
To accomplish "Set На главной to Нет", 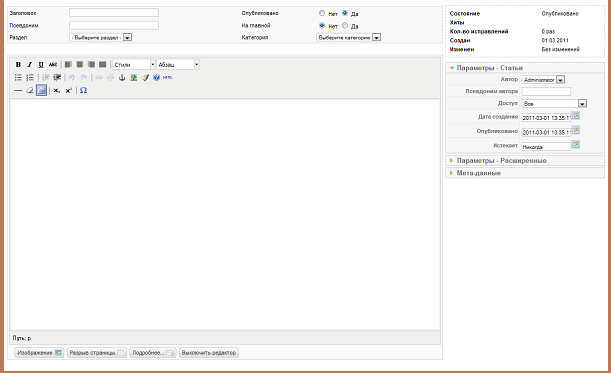I will pyautogui.click(x=322, y=25).
